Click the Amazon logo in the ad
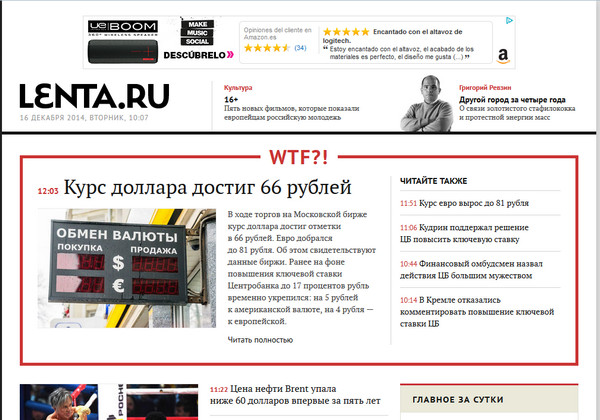This screenshot has height=420, width=600. tap(501, 57)
